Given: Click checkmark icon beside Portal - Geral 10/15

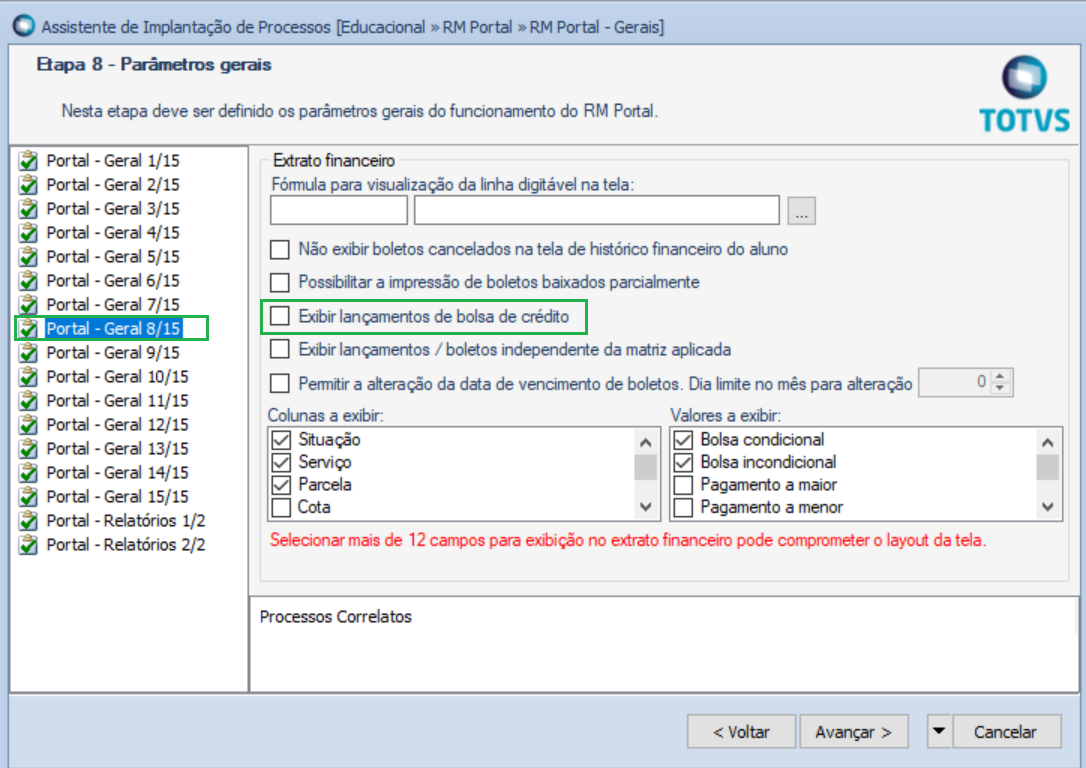Looking at the screenshot, I should coord(28,377).
